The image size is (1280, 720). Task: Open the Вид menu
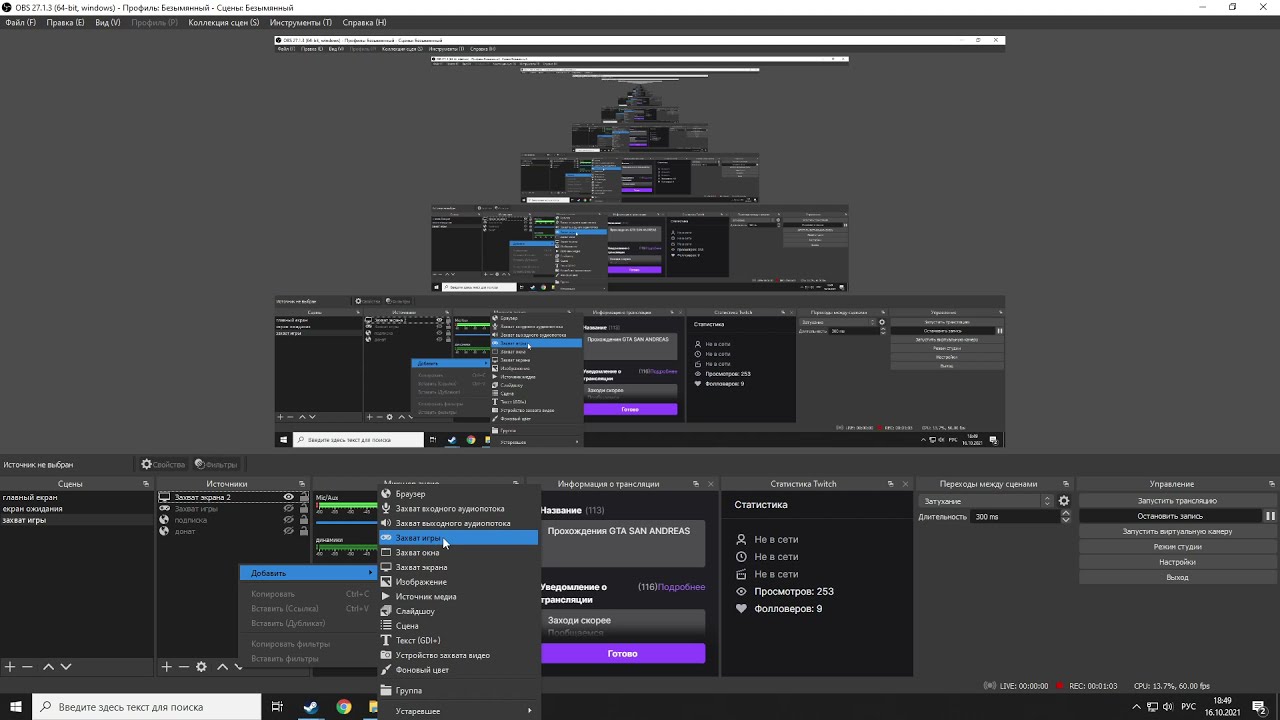coord(108,22)
